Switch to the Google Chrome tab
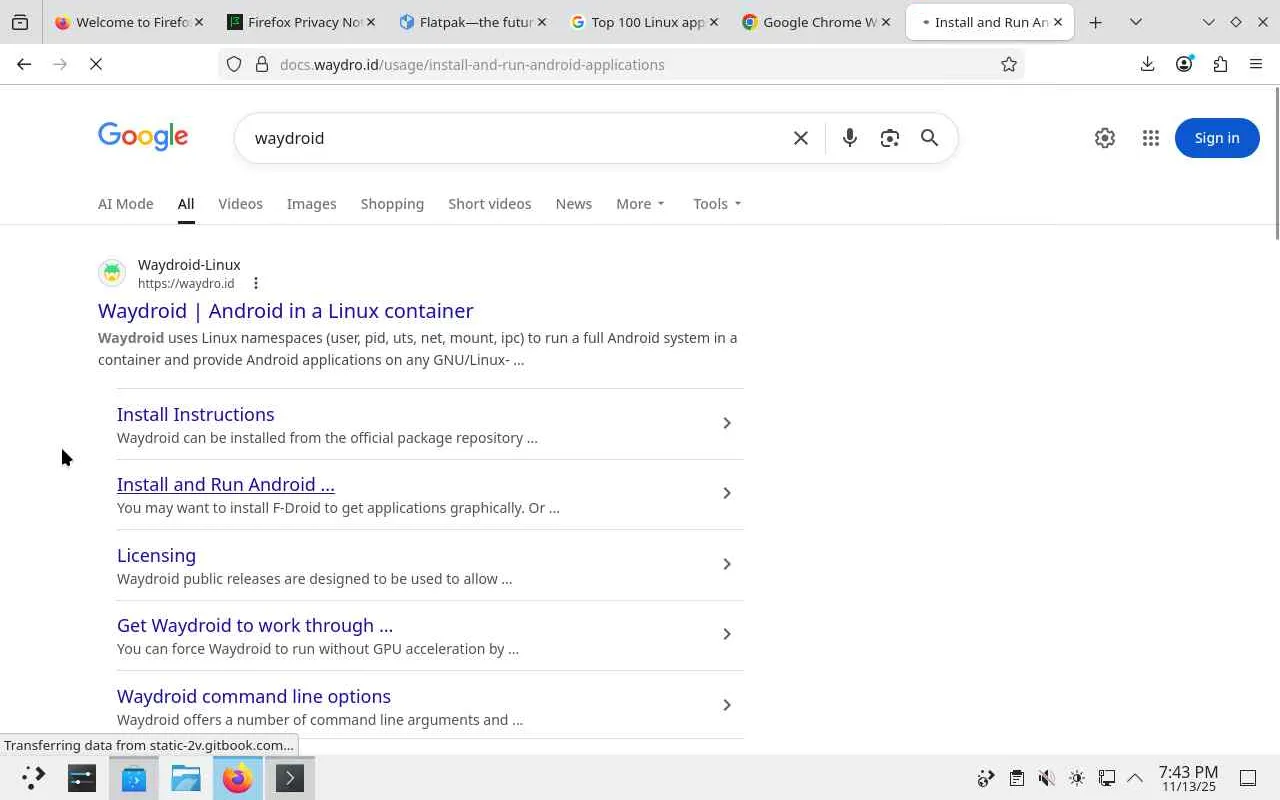 coord(818,22)
